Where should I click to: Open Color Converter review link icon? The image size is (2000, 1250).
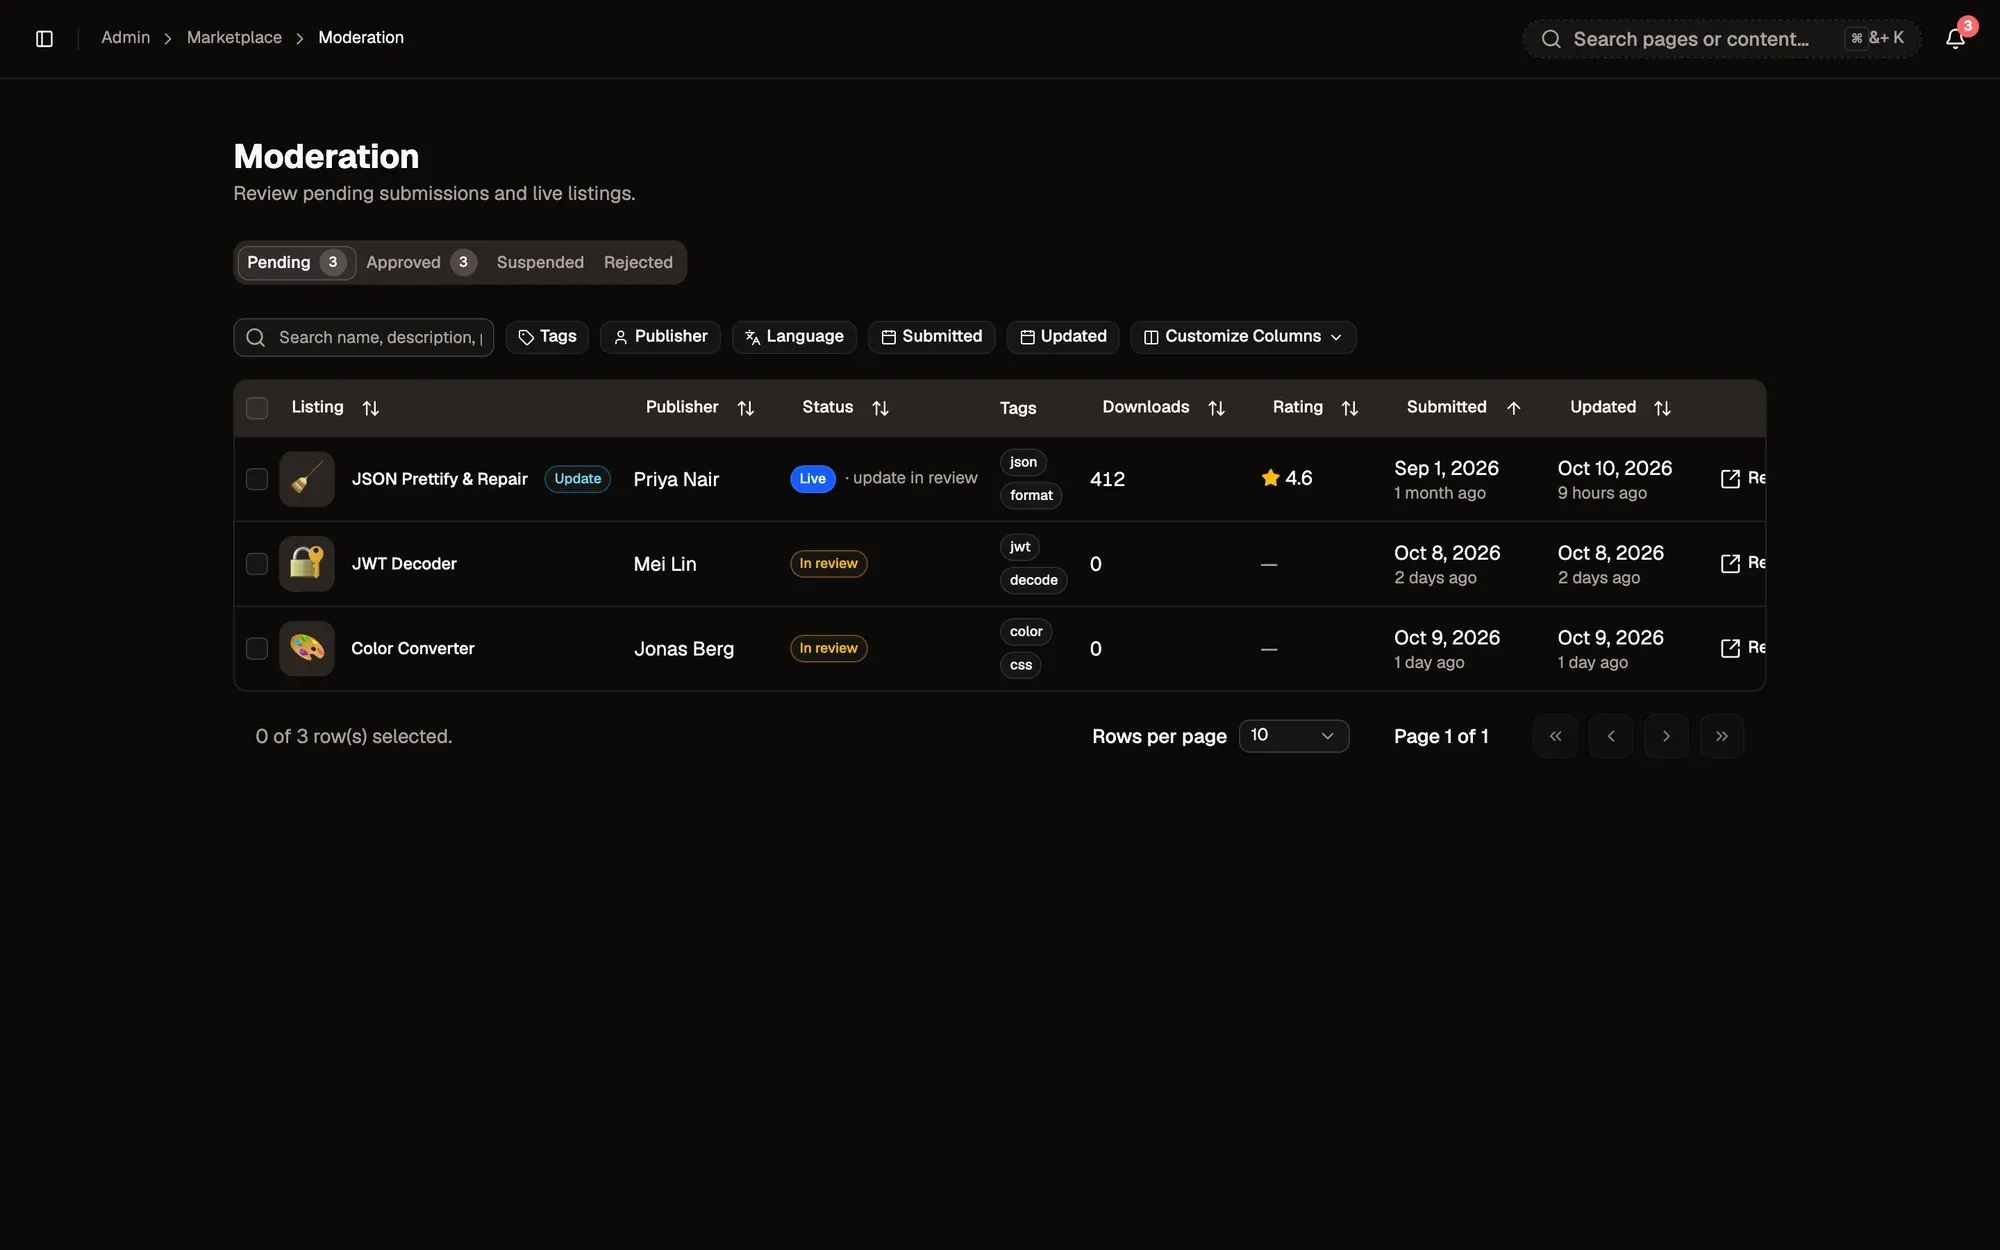pyautogui.click(x=1730, y=648)
